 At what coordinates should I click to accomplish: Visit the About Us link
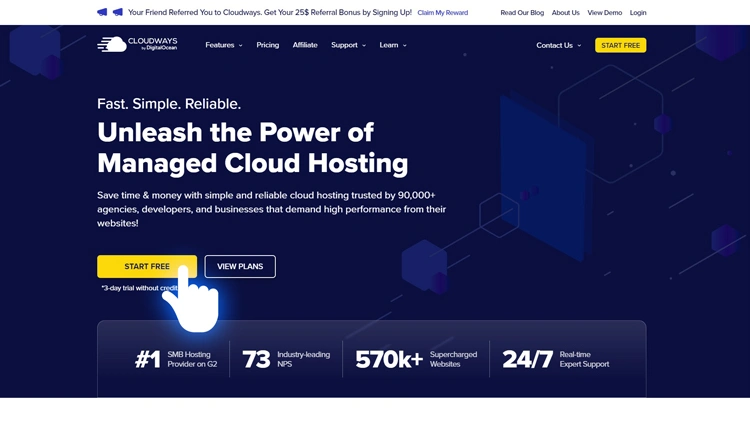coord(565,13)
